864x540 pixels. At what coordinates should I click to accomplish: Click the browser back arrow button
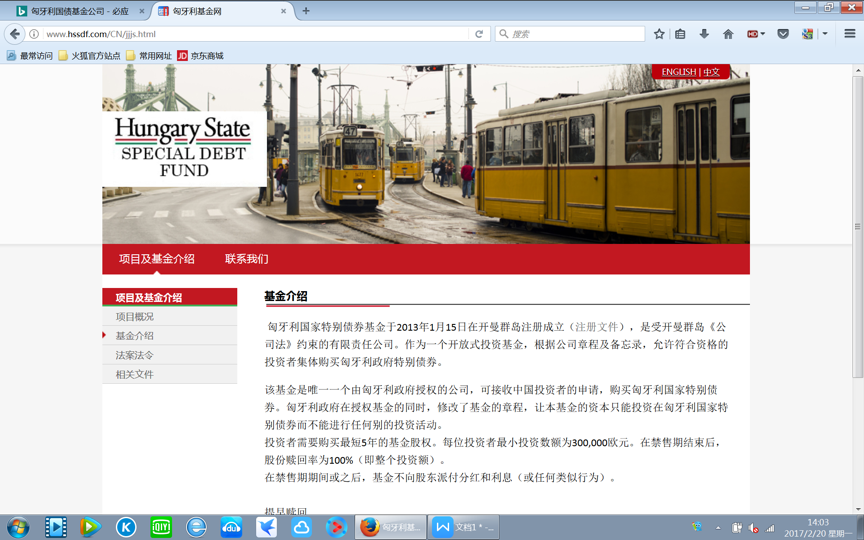(15, 34)
